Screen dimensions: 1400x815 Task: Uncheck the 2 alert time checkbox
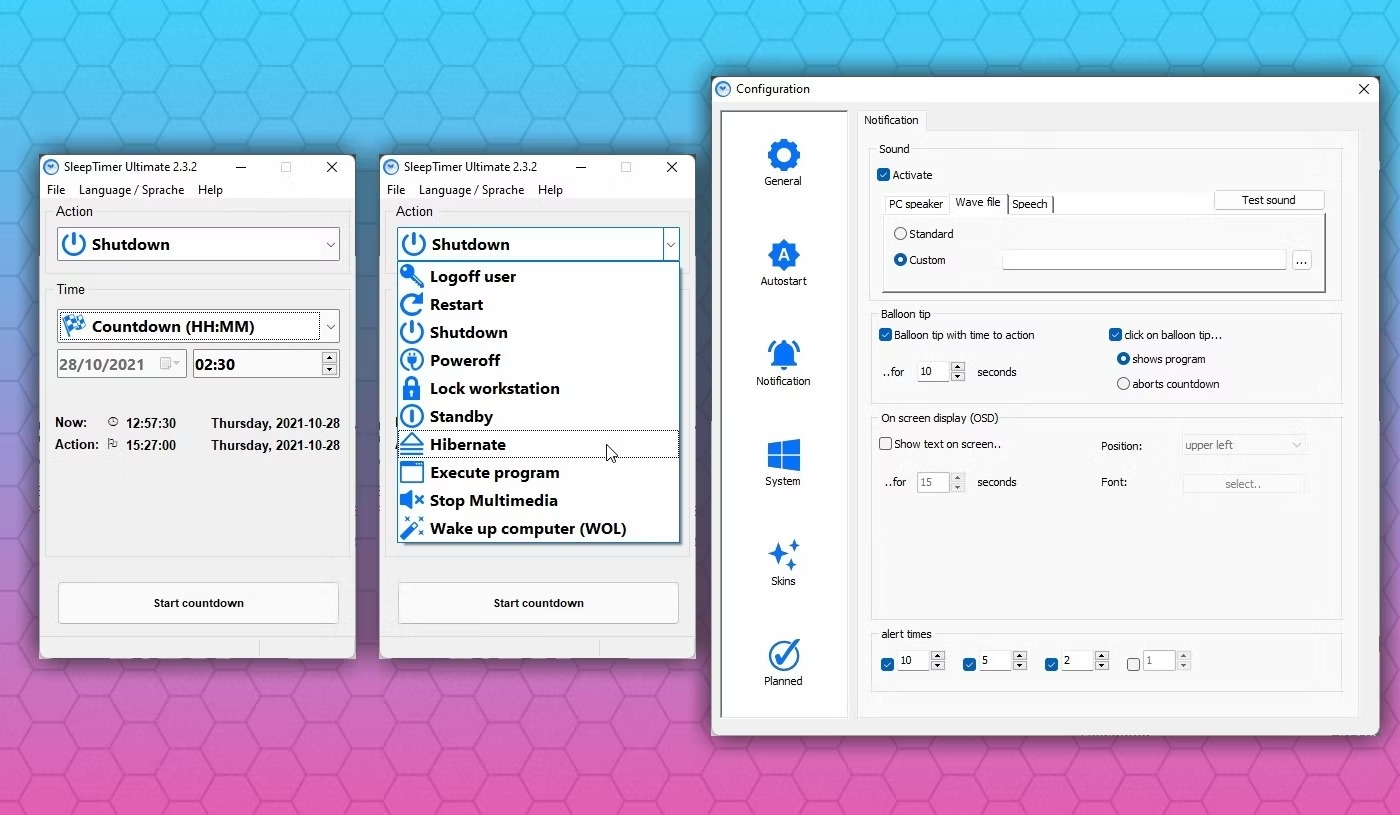point(1051,664)
